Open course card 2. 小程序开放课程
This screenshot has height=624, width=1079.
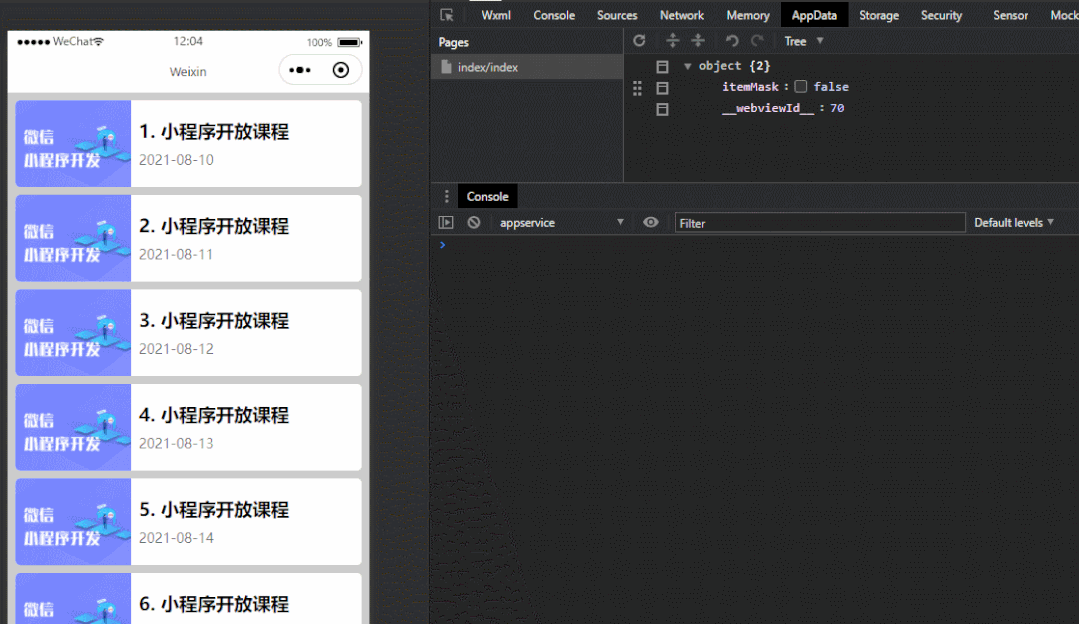pos(189,238)
